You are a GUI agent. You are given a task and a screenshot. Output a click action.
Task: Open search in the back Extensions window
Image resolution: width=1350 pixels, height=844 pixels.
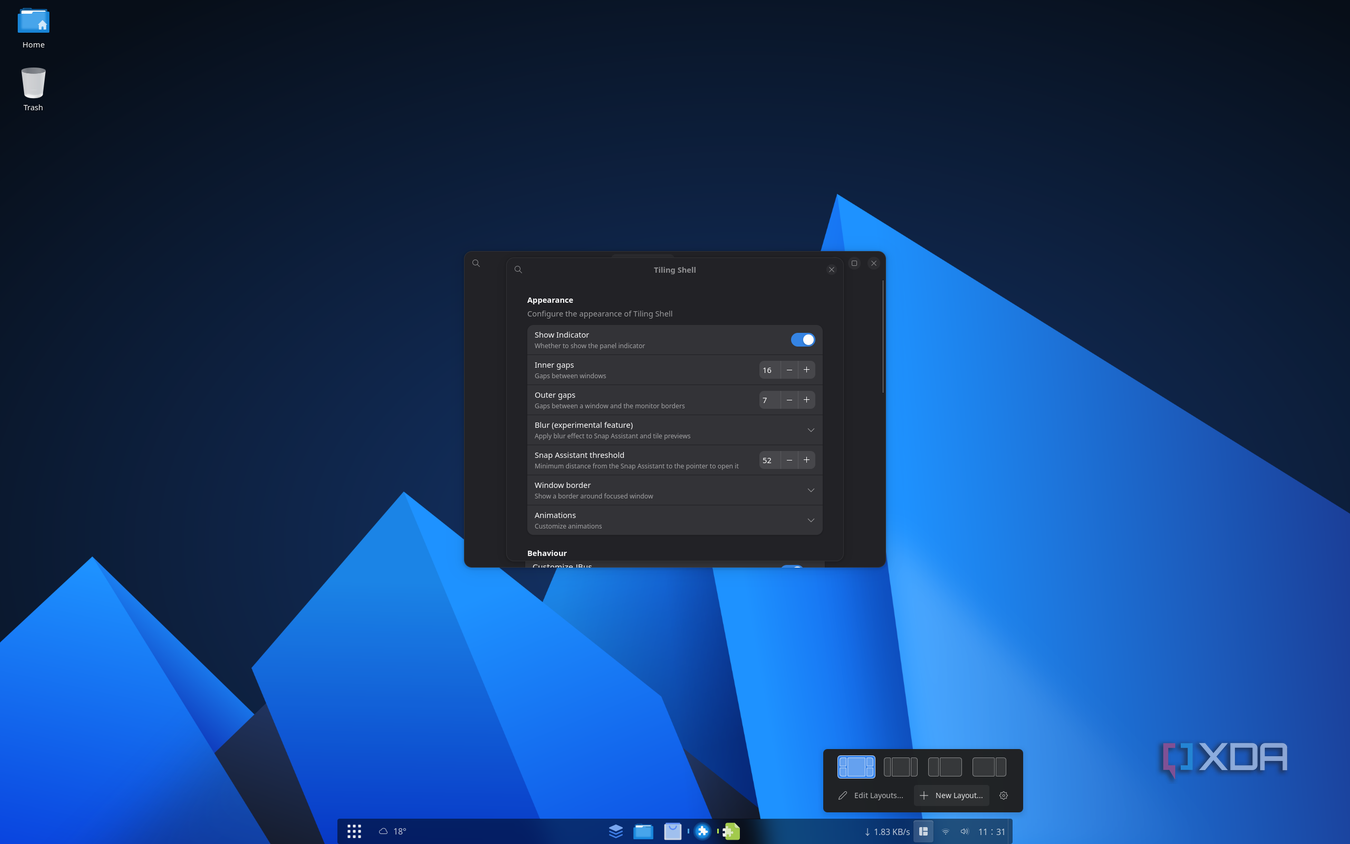476,264
